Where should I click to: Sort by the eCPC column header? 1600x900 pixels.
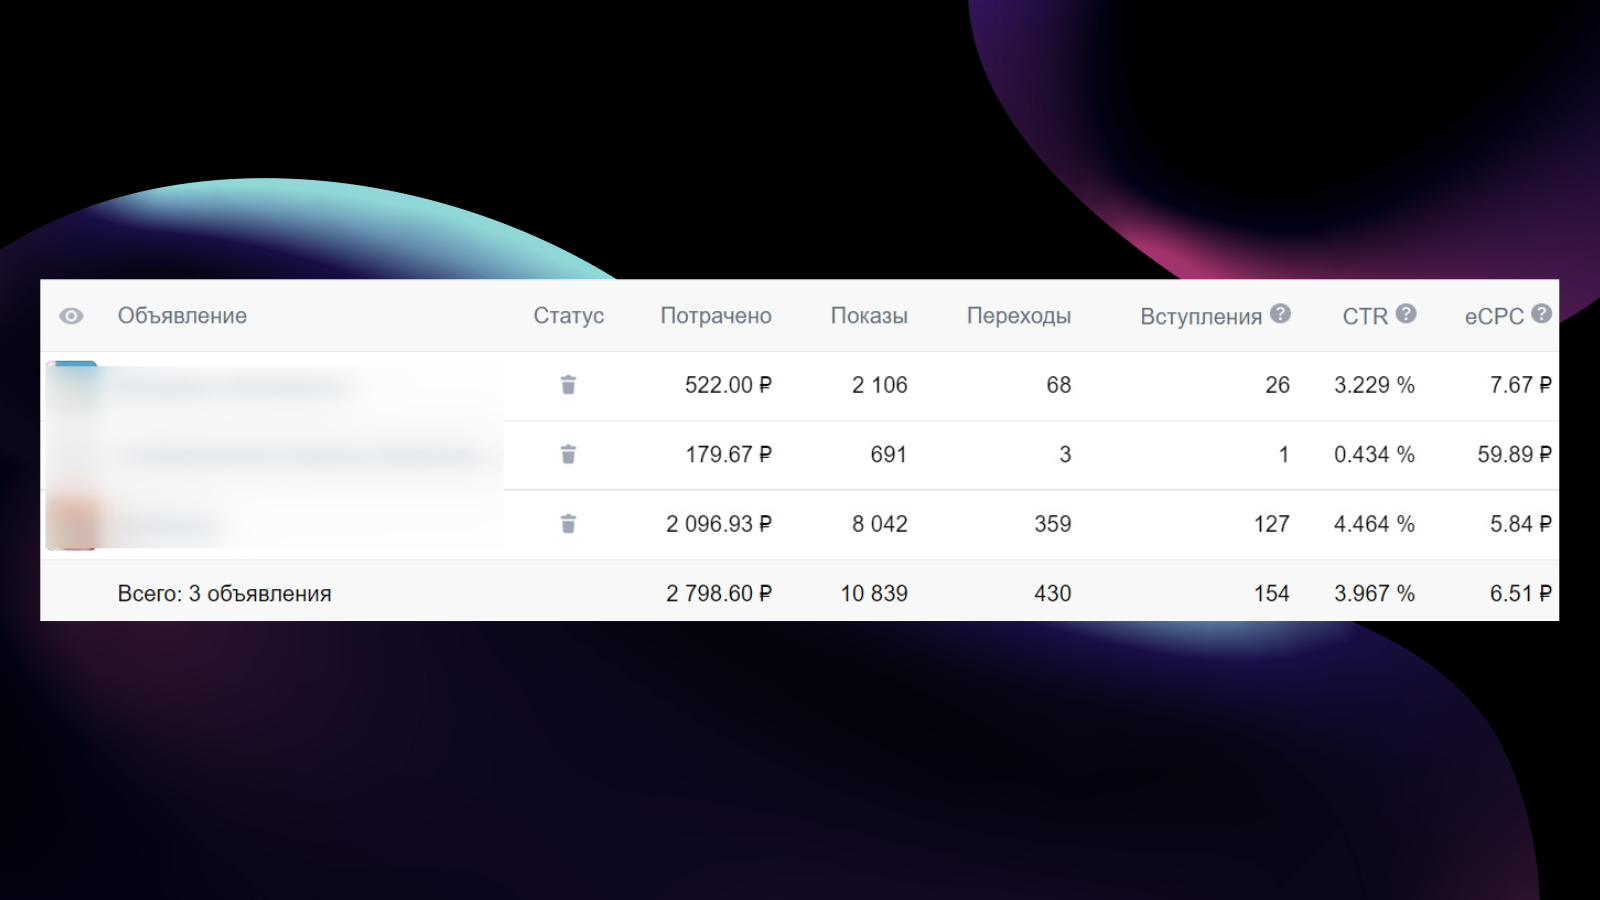coord(1494,316)
